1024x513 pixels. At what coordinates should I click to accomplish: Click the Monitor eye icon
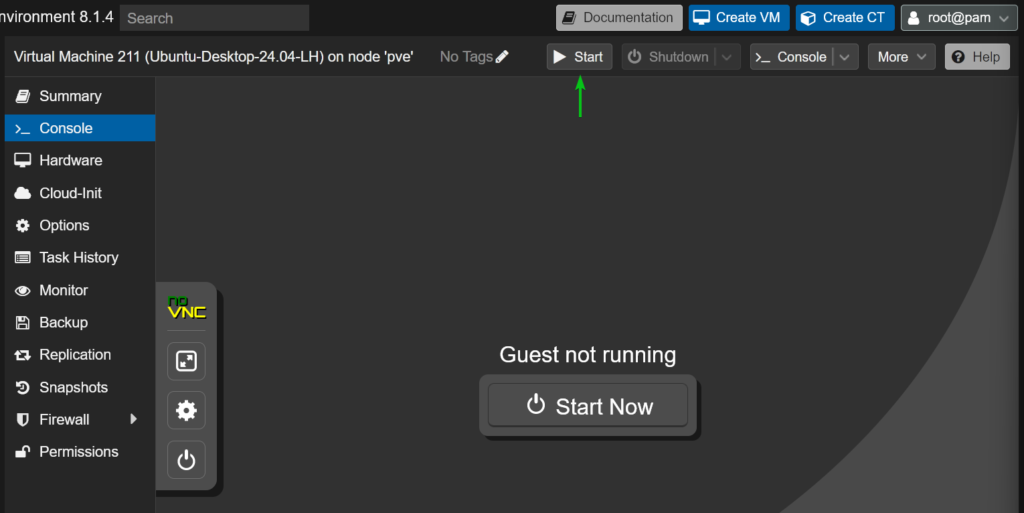coord(22,290)
